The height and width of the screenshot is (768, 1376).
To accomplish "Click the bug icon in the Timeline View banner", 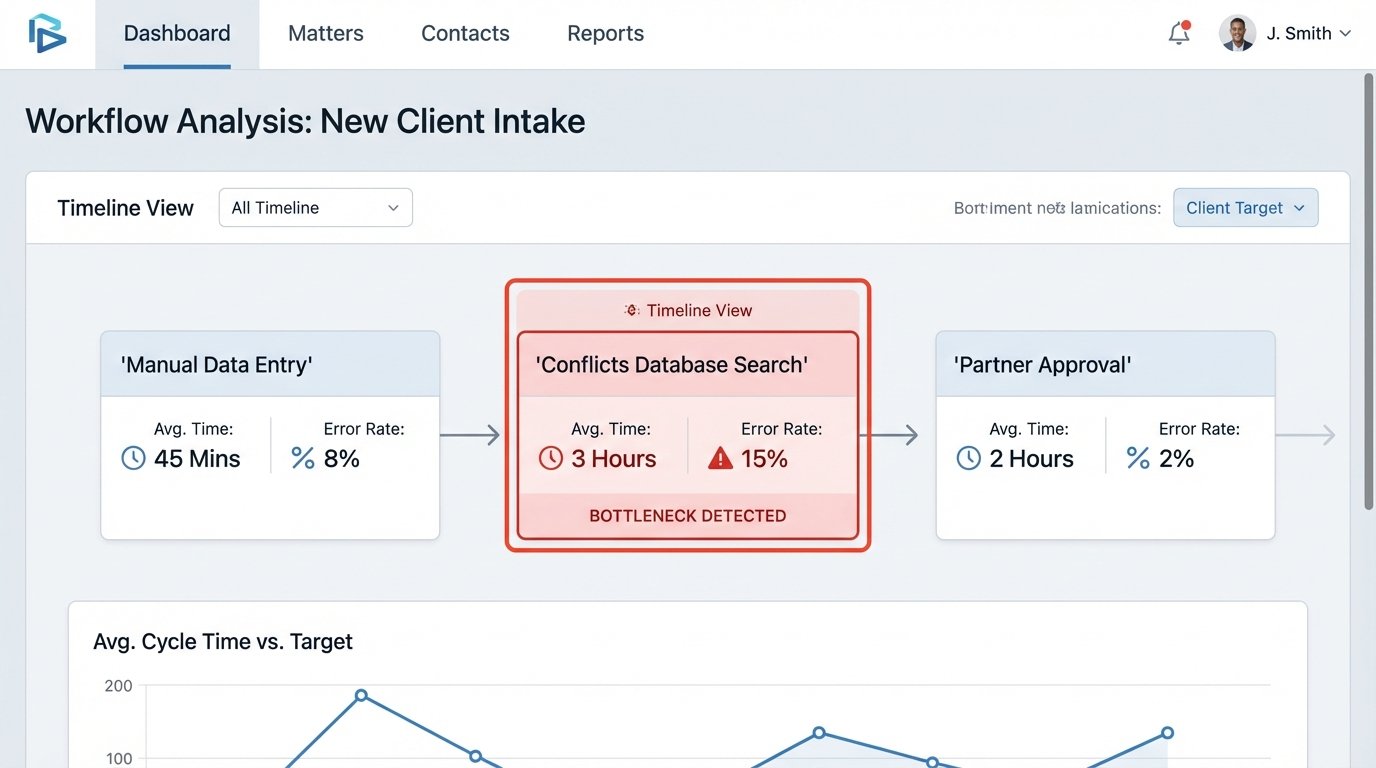I will tap(632, 310).
